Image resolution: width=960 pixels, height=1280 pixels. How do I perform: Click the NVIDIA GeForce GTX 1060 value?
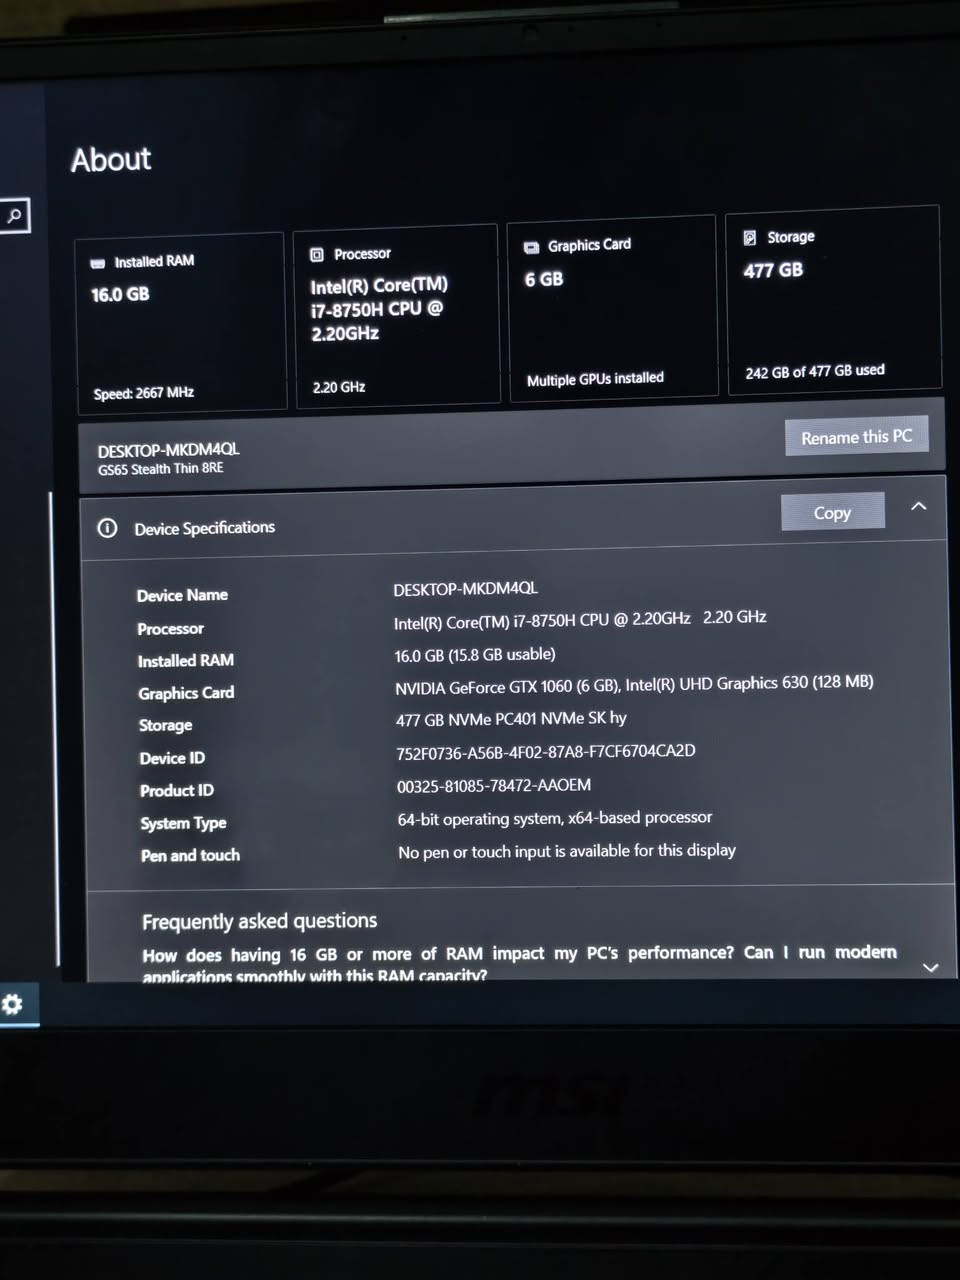click(634, 685)
